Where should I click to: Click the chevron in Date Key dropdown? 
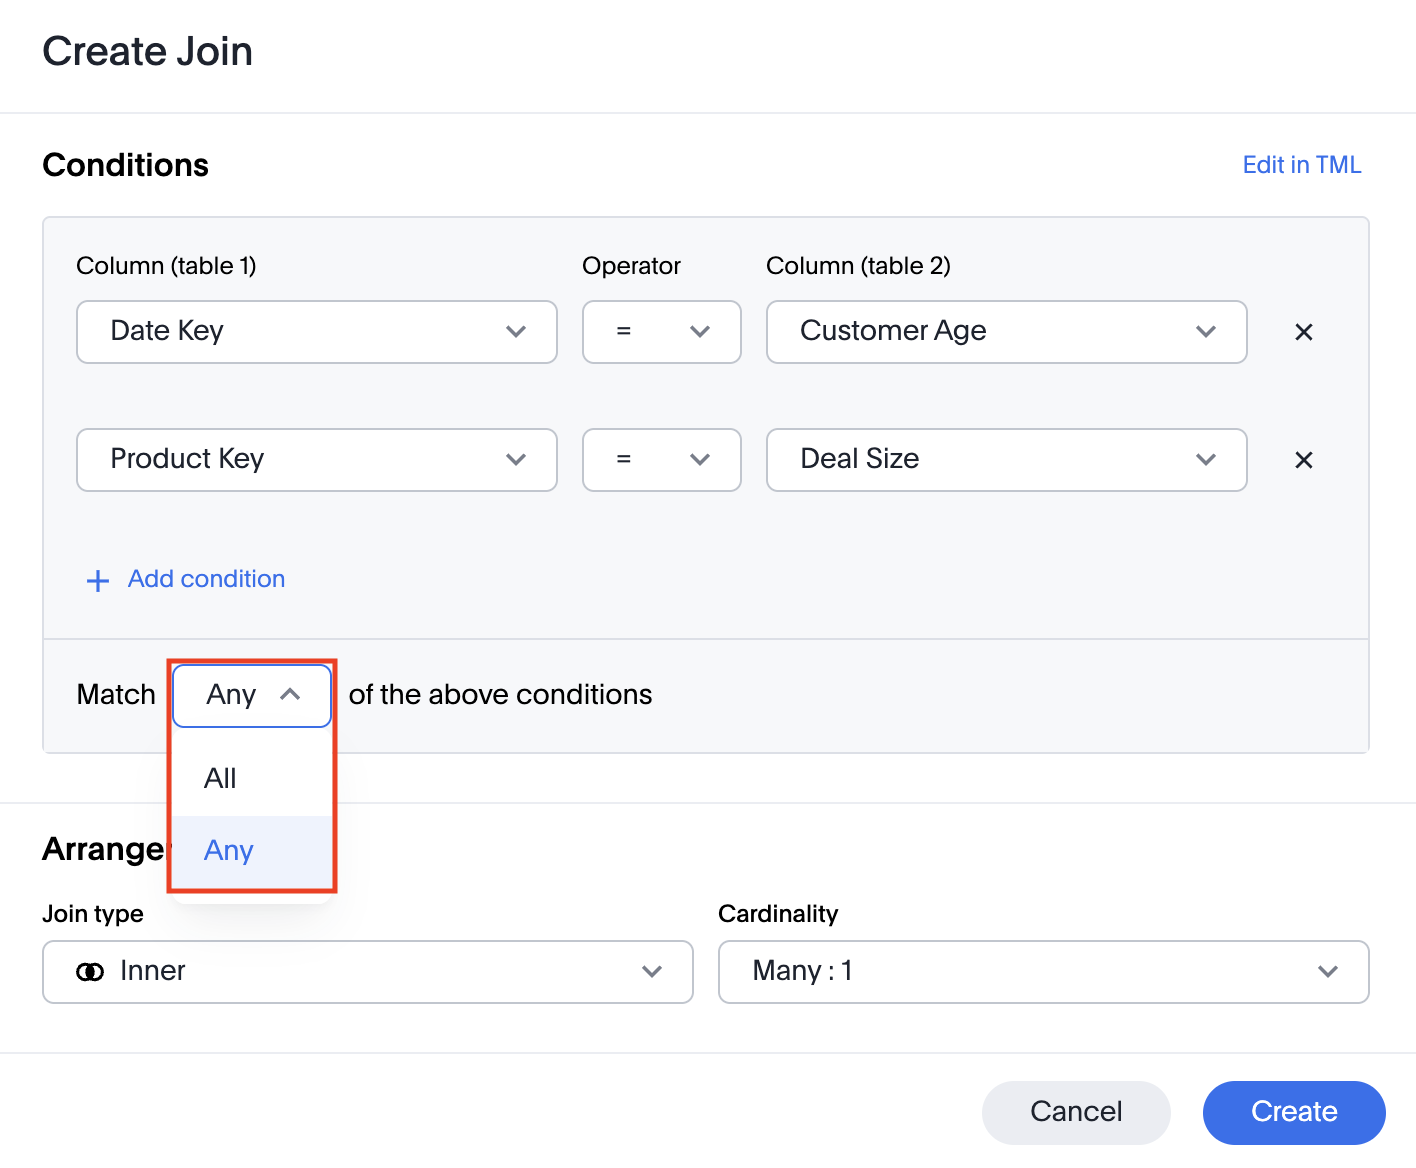coord(516,332)
